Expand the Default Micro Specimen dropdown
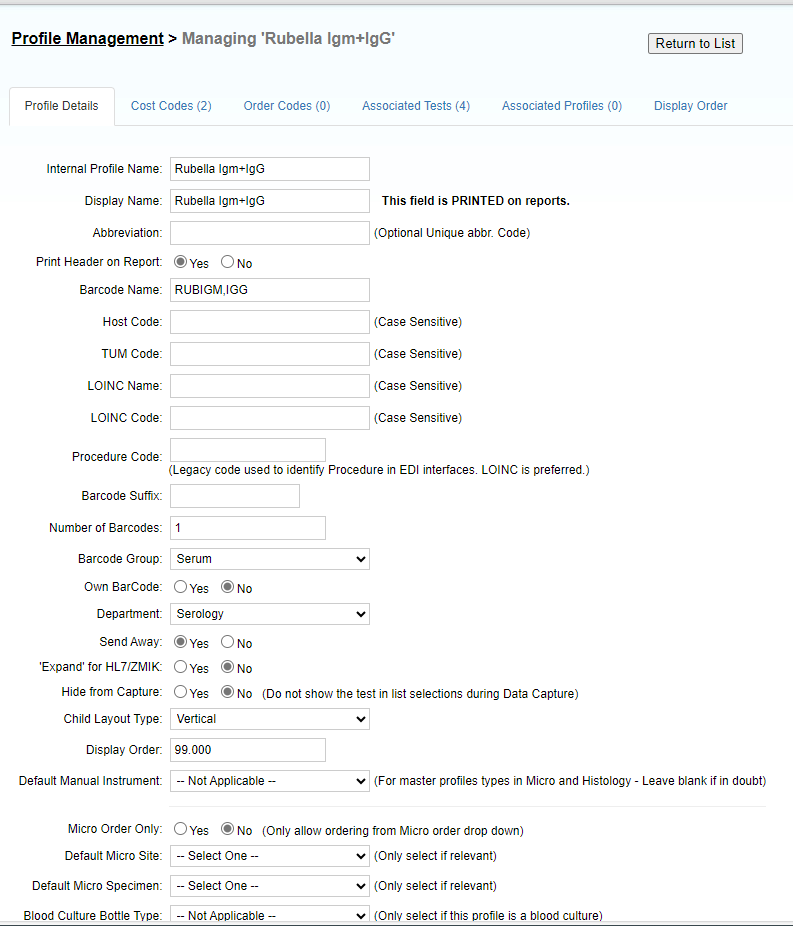Viewport: 793px width, 926px height. pyautogui.click(x=270, y=886)
